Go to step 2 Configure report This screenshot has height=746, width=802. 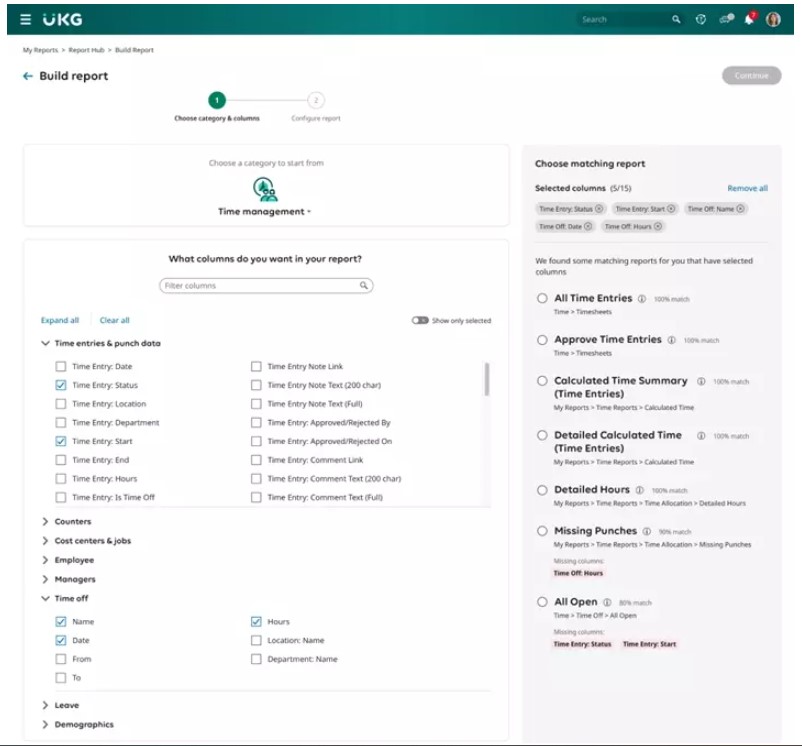coord(316,100)
